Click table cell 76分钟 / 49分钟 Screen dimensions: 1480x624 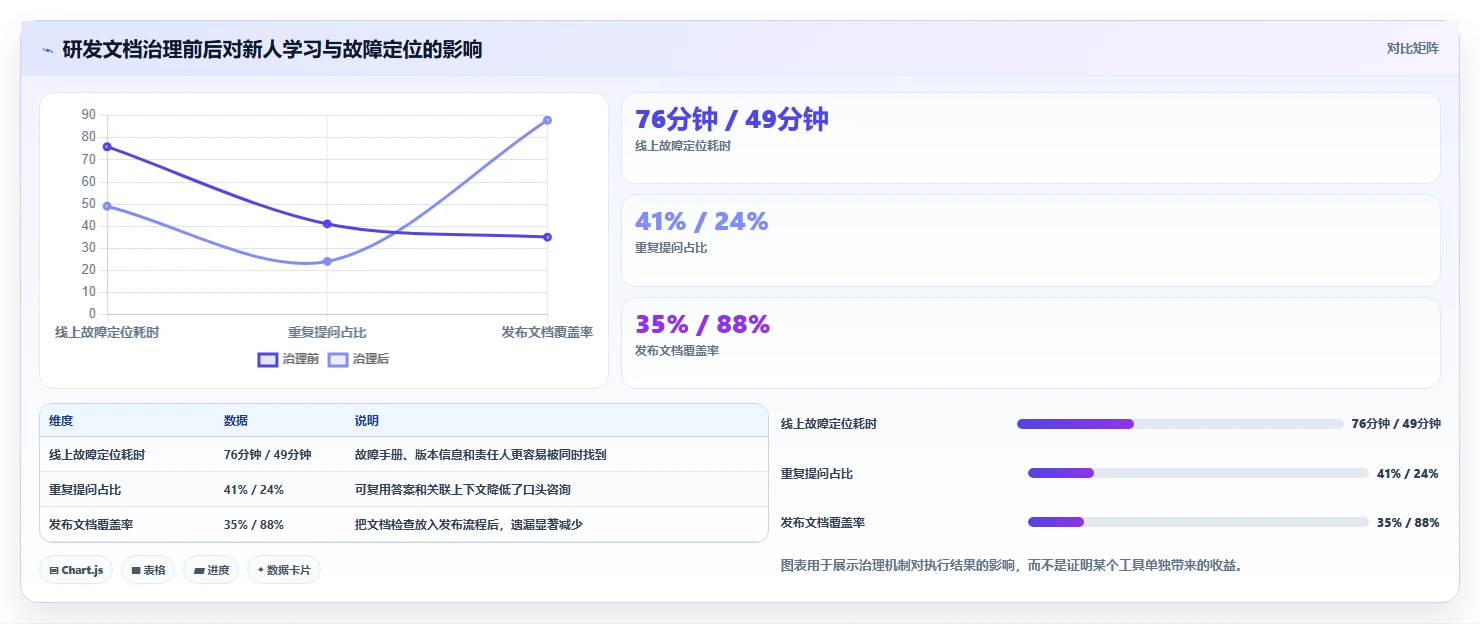(268, 455)
